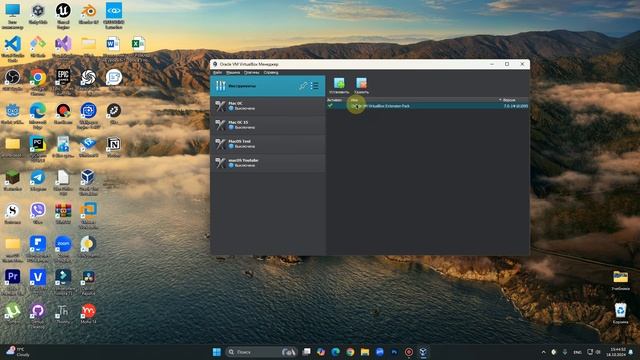Open the Machine menu in VirtualBox
The height and width of the screenshot is (360, 640).
[x=233, y=73]
